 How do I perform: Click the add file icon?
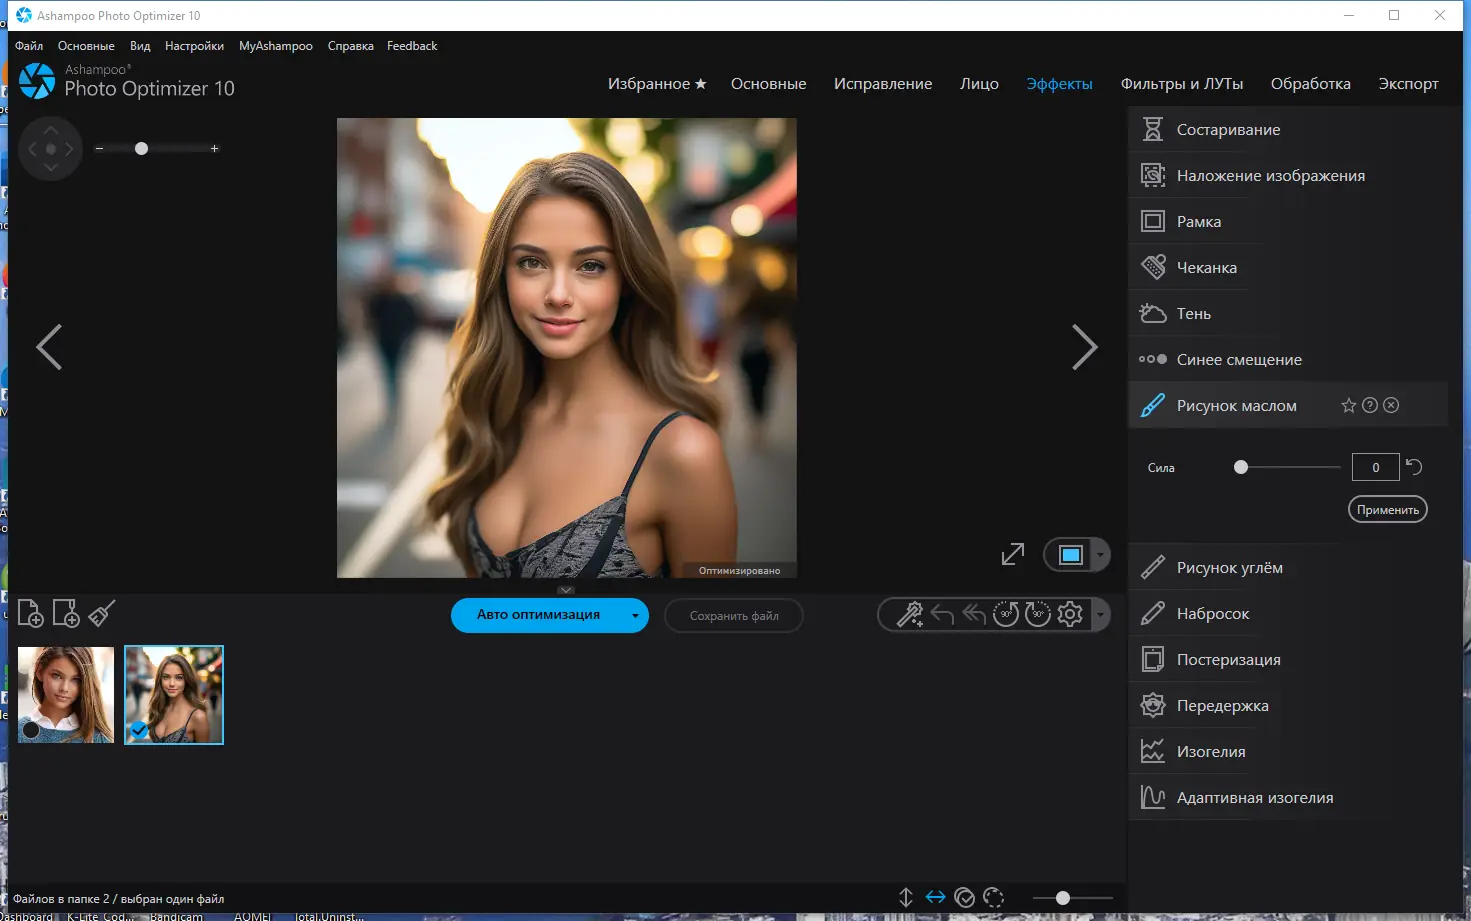30,613
